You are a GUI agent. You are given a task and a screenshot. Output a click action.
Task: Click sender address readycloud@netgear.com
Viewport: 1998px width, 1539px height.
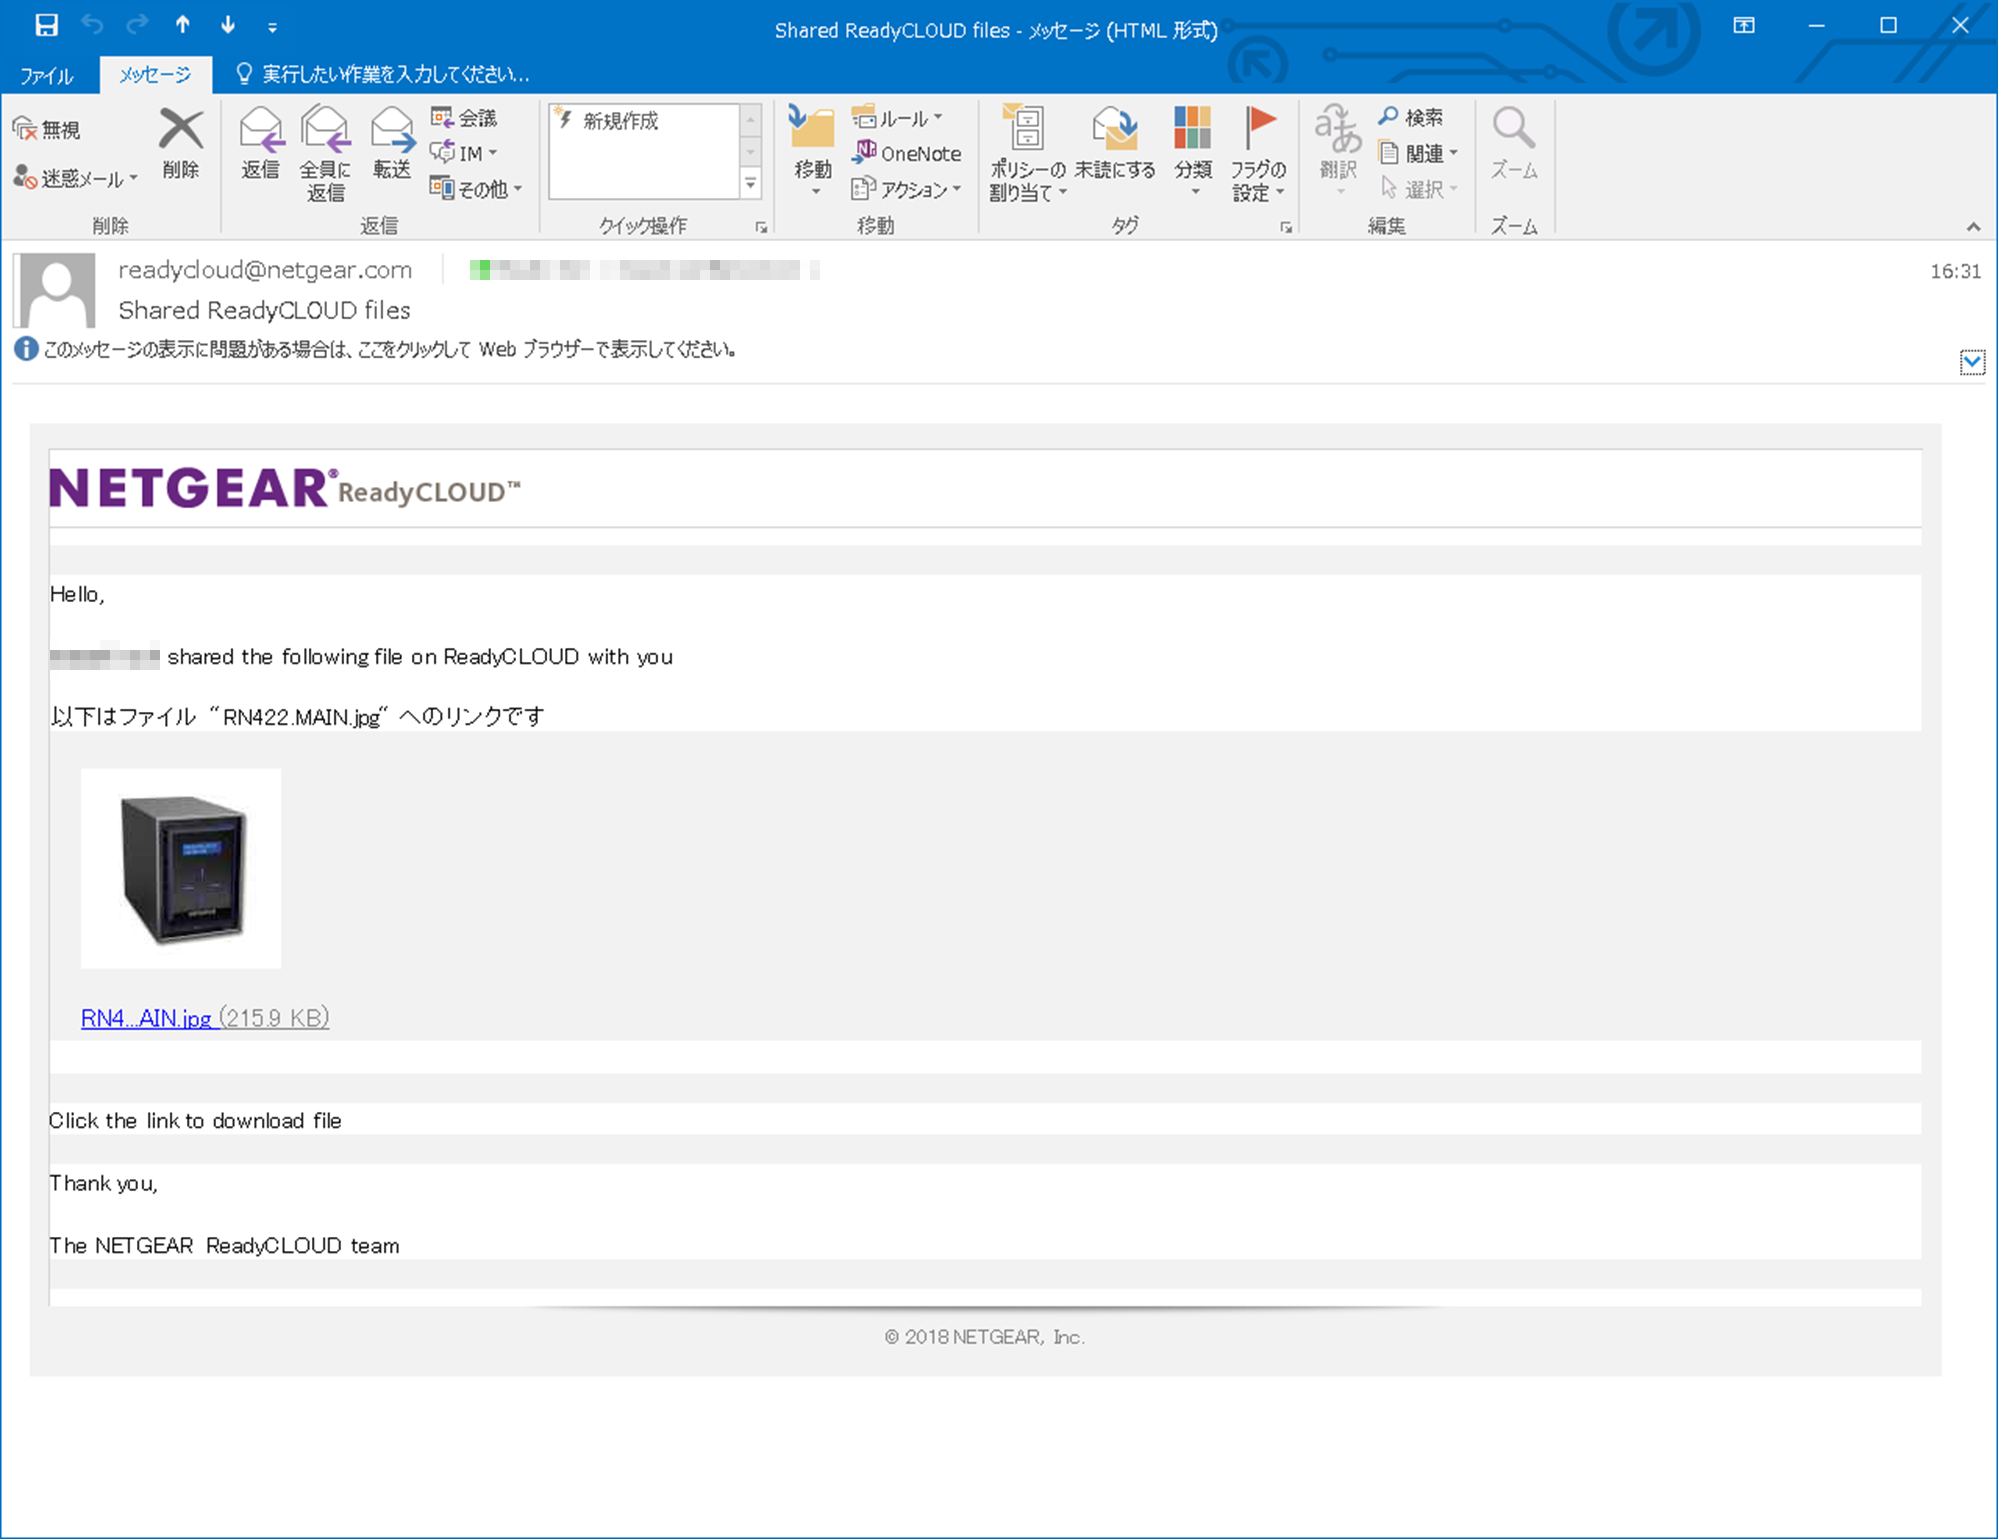click(x=265, y=270)
